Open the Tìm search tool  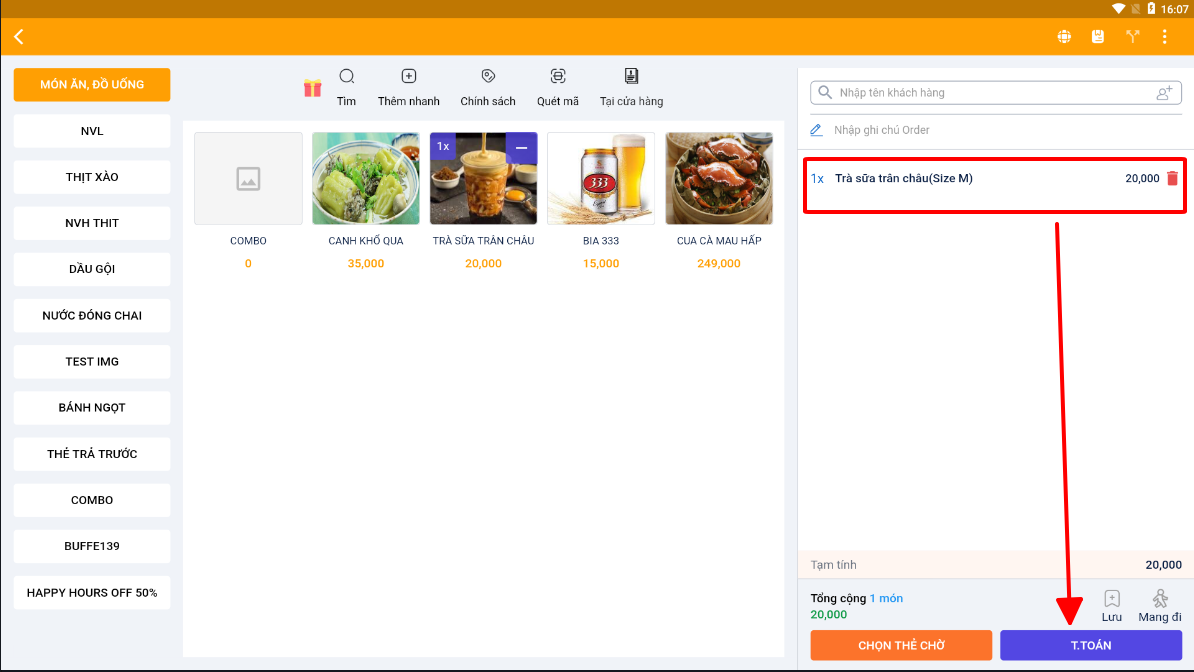pyautogui.click(x=347, y=87)
